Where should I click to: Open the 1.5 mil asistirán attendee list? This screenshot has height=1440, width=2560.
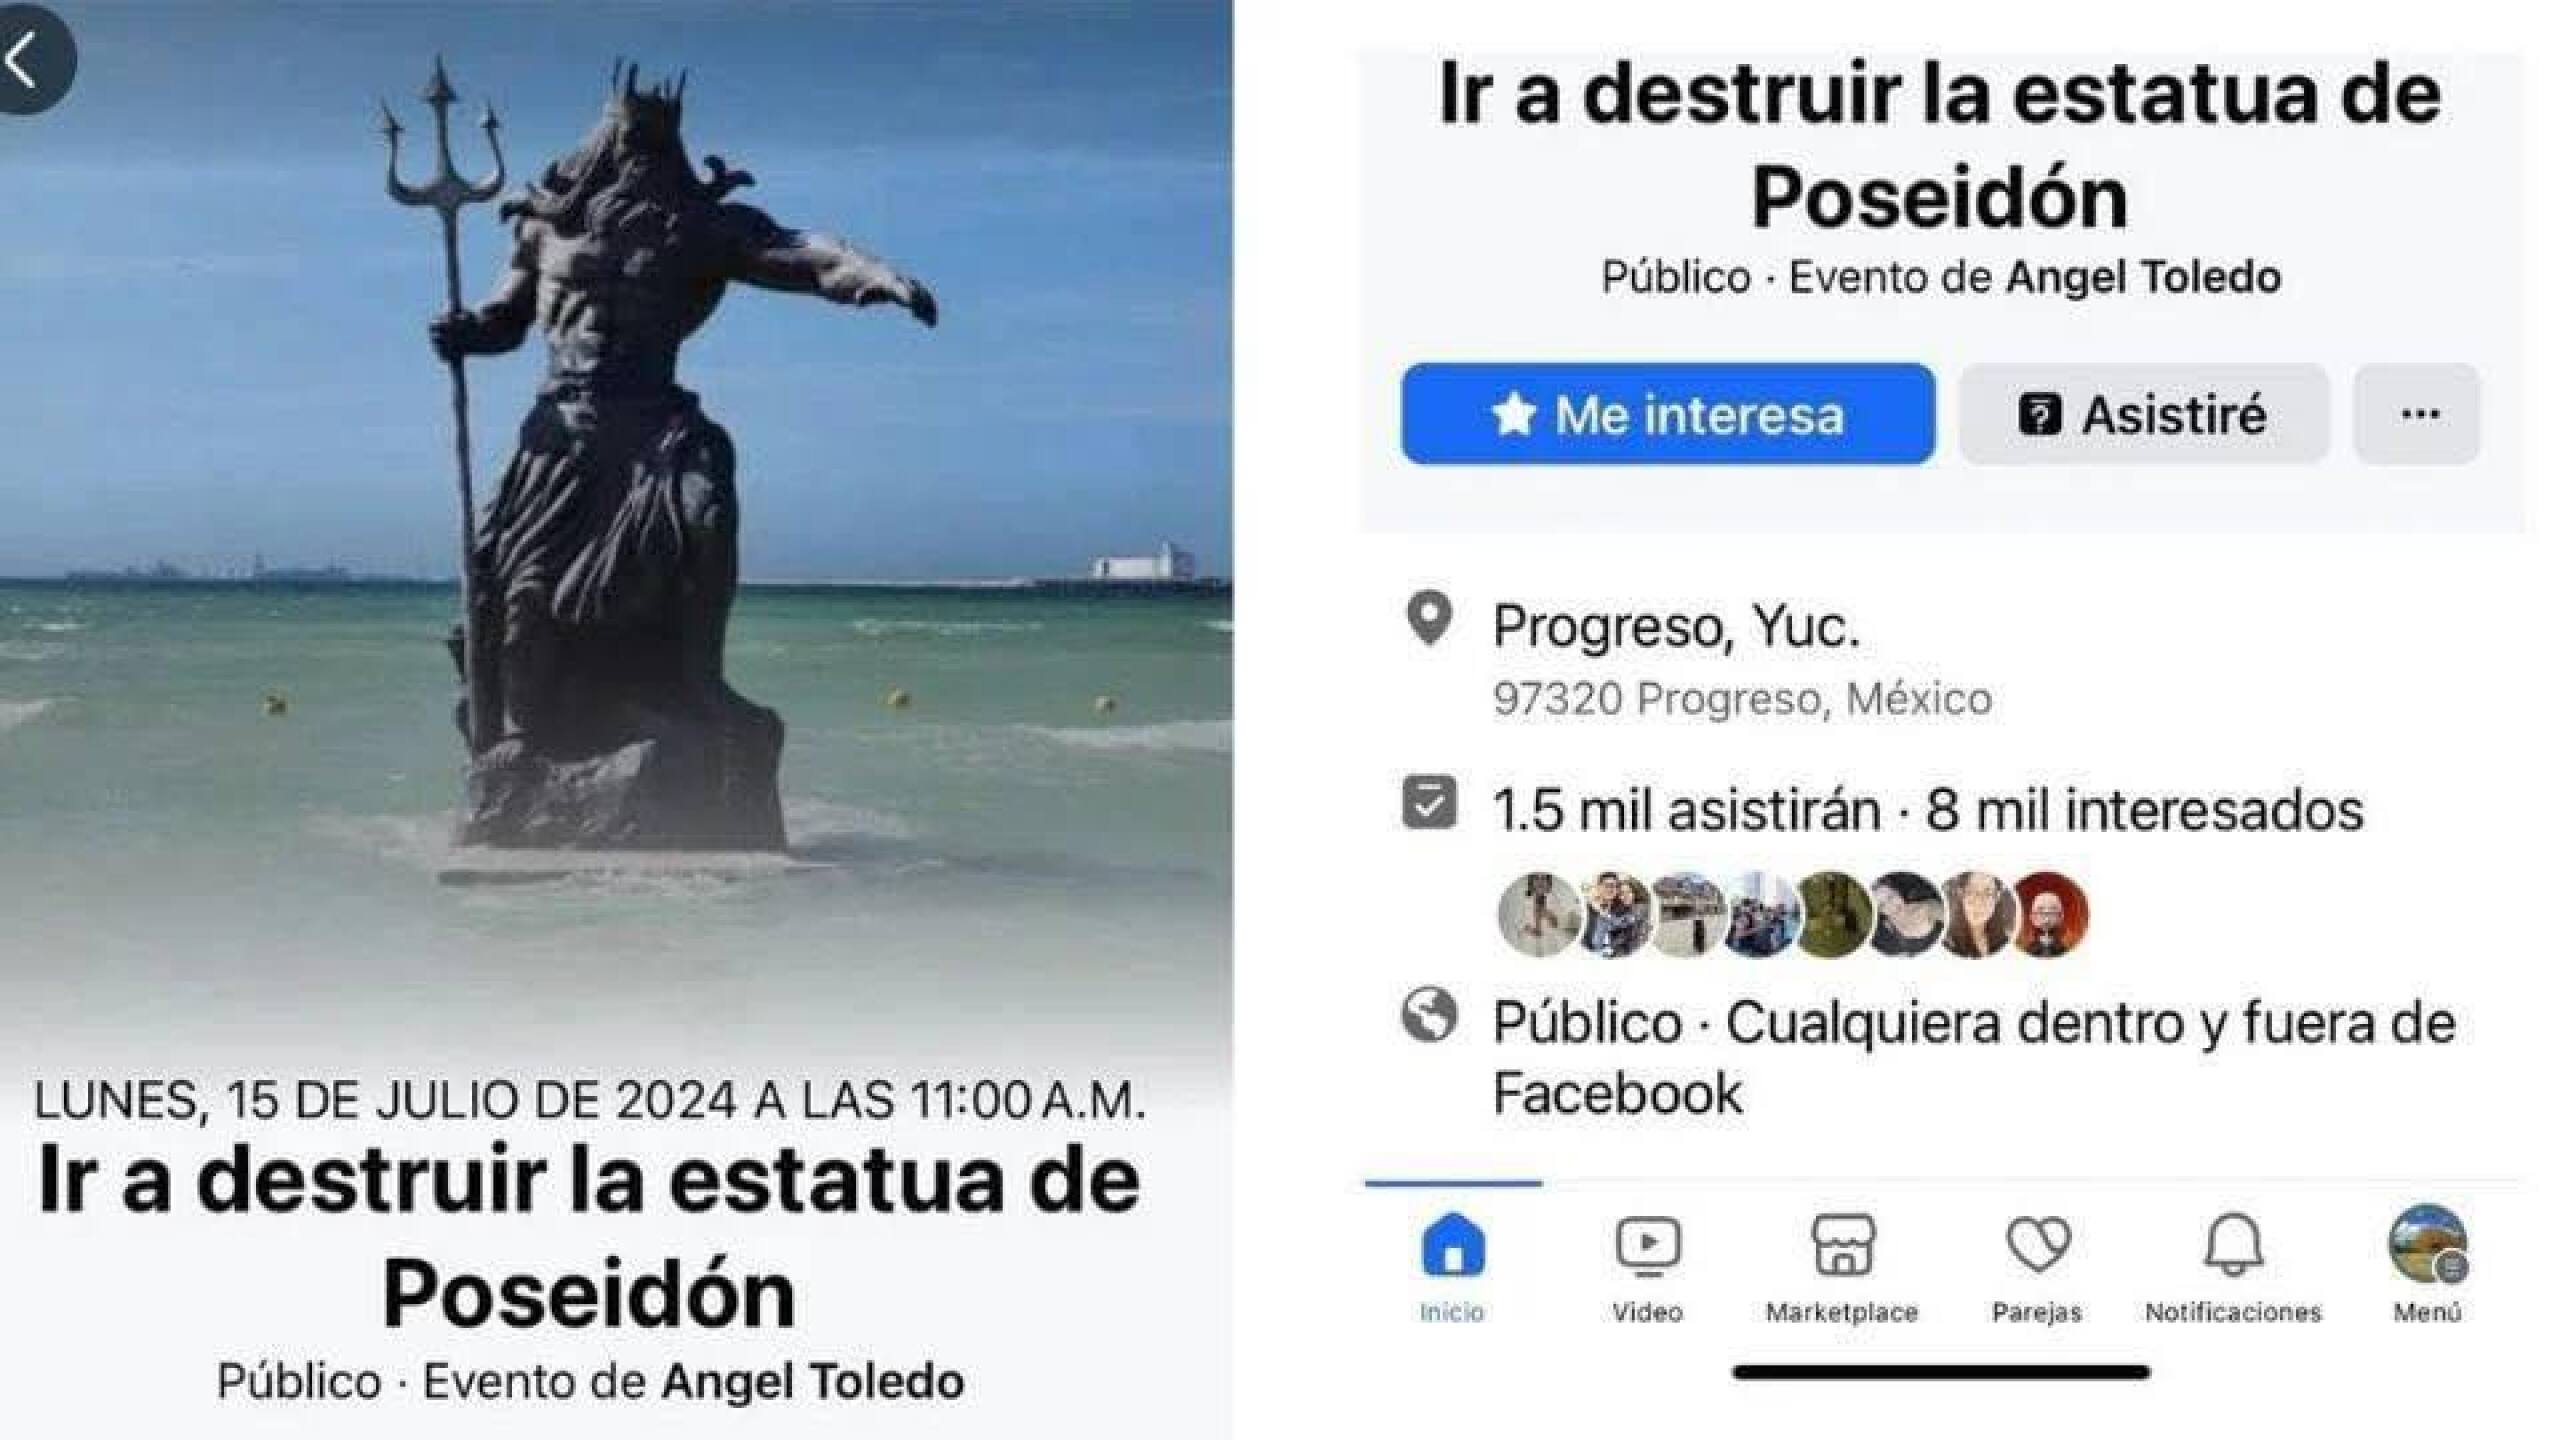click(1686, 810)
